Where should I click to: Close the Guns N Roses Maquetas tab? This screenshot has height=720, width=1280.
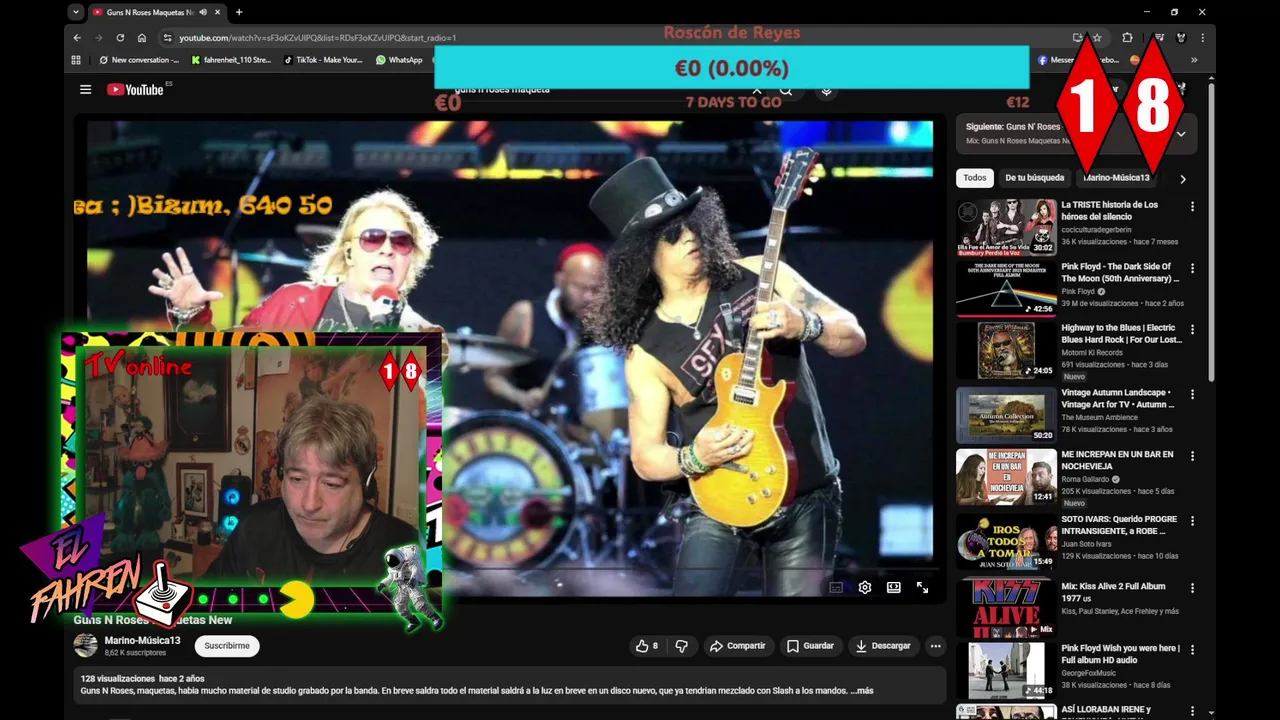click(217, 12)
